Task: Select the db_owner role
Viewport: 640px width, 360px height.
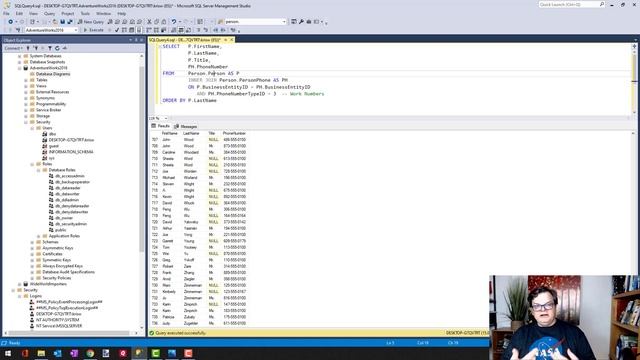Action: coord(64,218)
